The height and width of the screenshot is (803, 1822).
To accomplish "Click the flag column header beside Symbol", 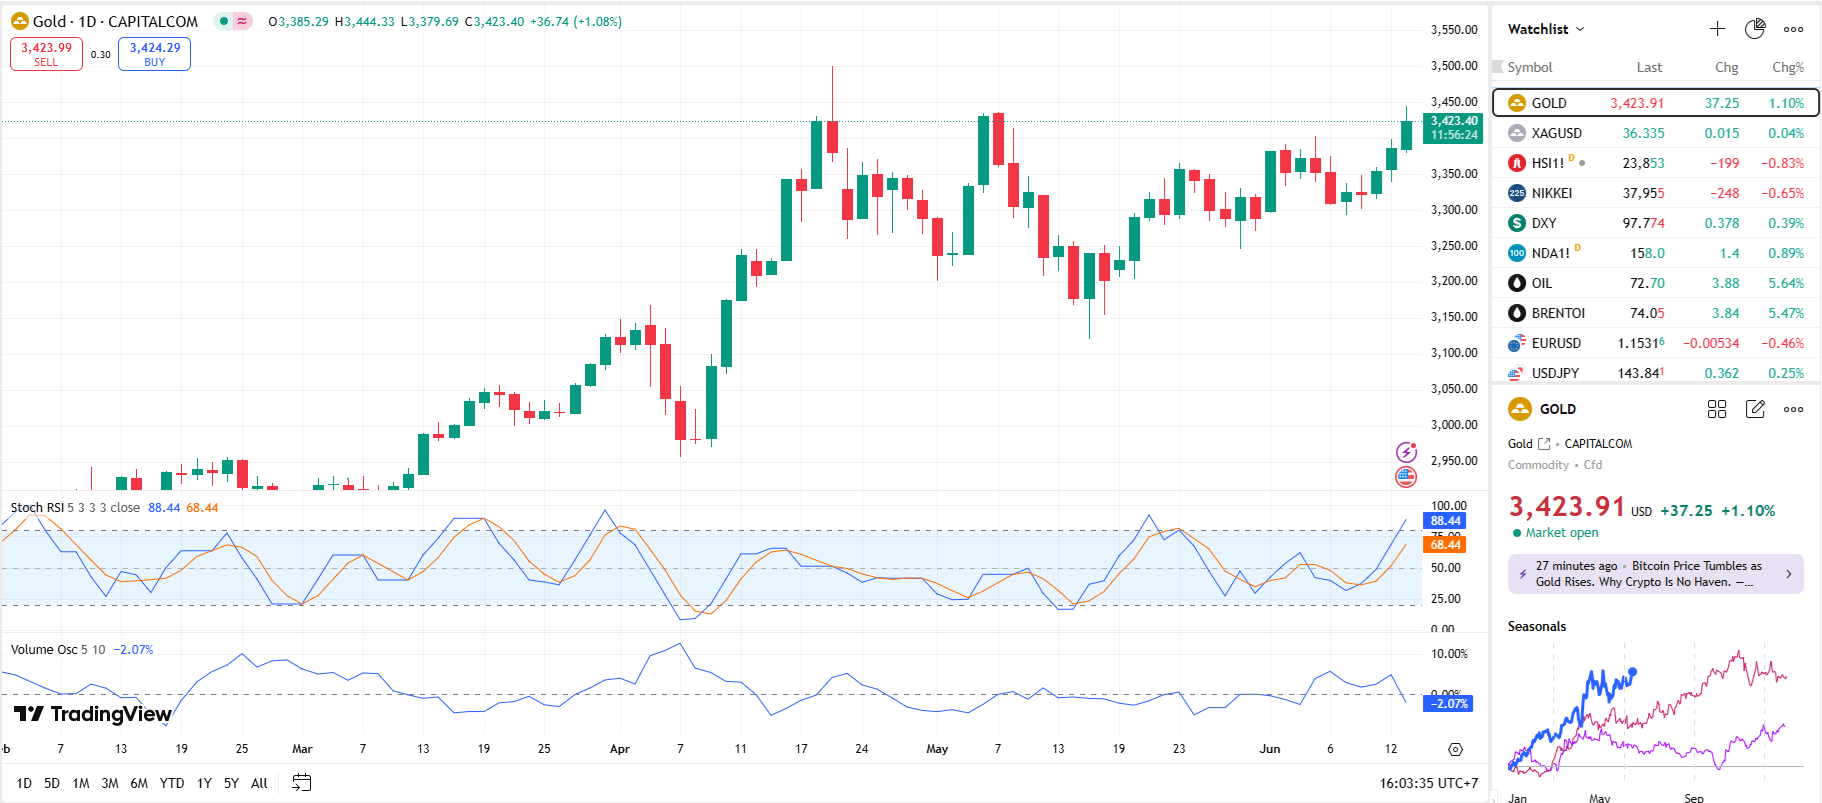I will (x=1498, y=67).
